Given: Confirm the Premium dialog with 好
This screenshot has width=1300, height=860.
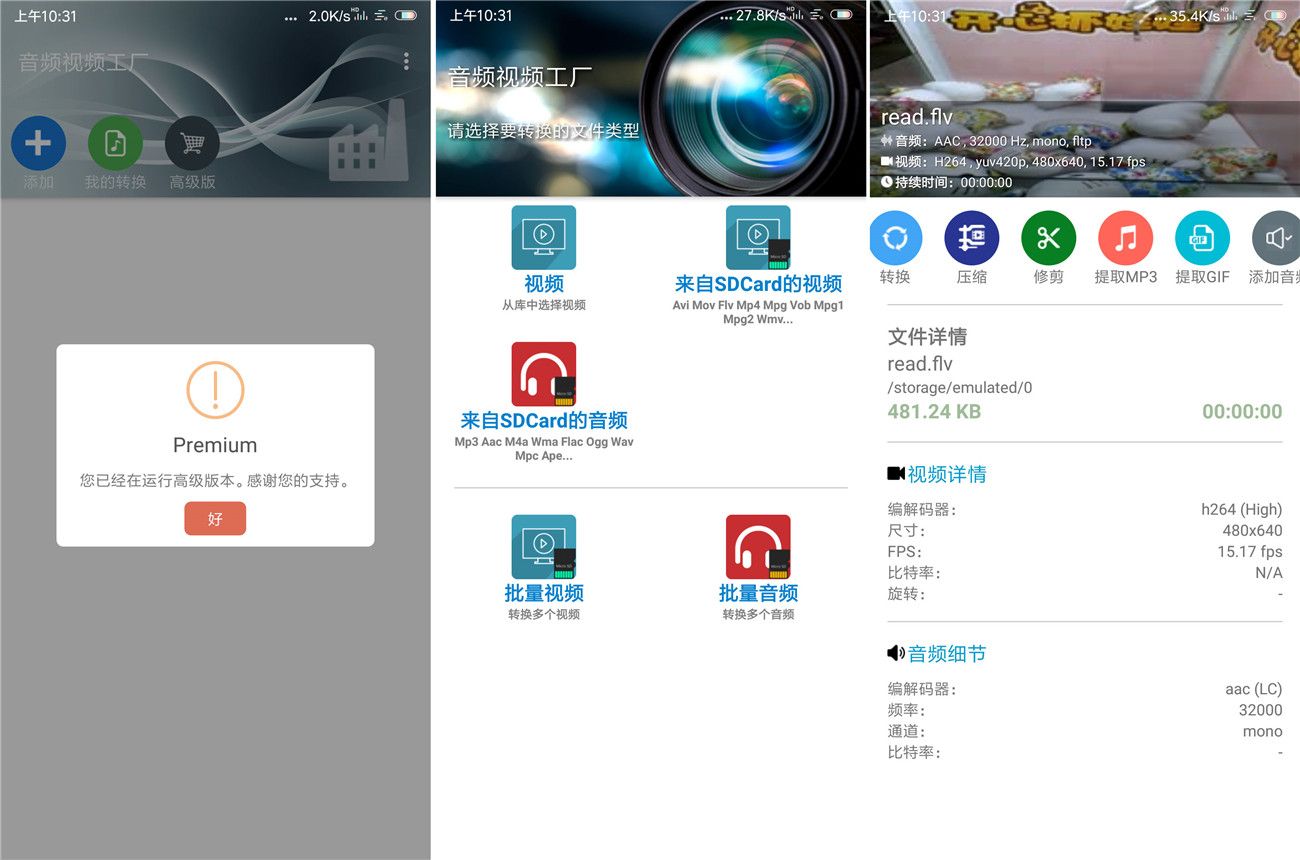Looking at the screenshot, I should pyautogui.click(x=215, y=519).
